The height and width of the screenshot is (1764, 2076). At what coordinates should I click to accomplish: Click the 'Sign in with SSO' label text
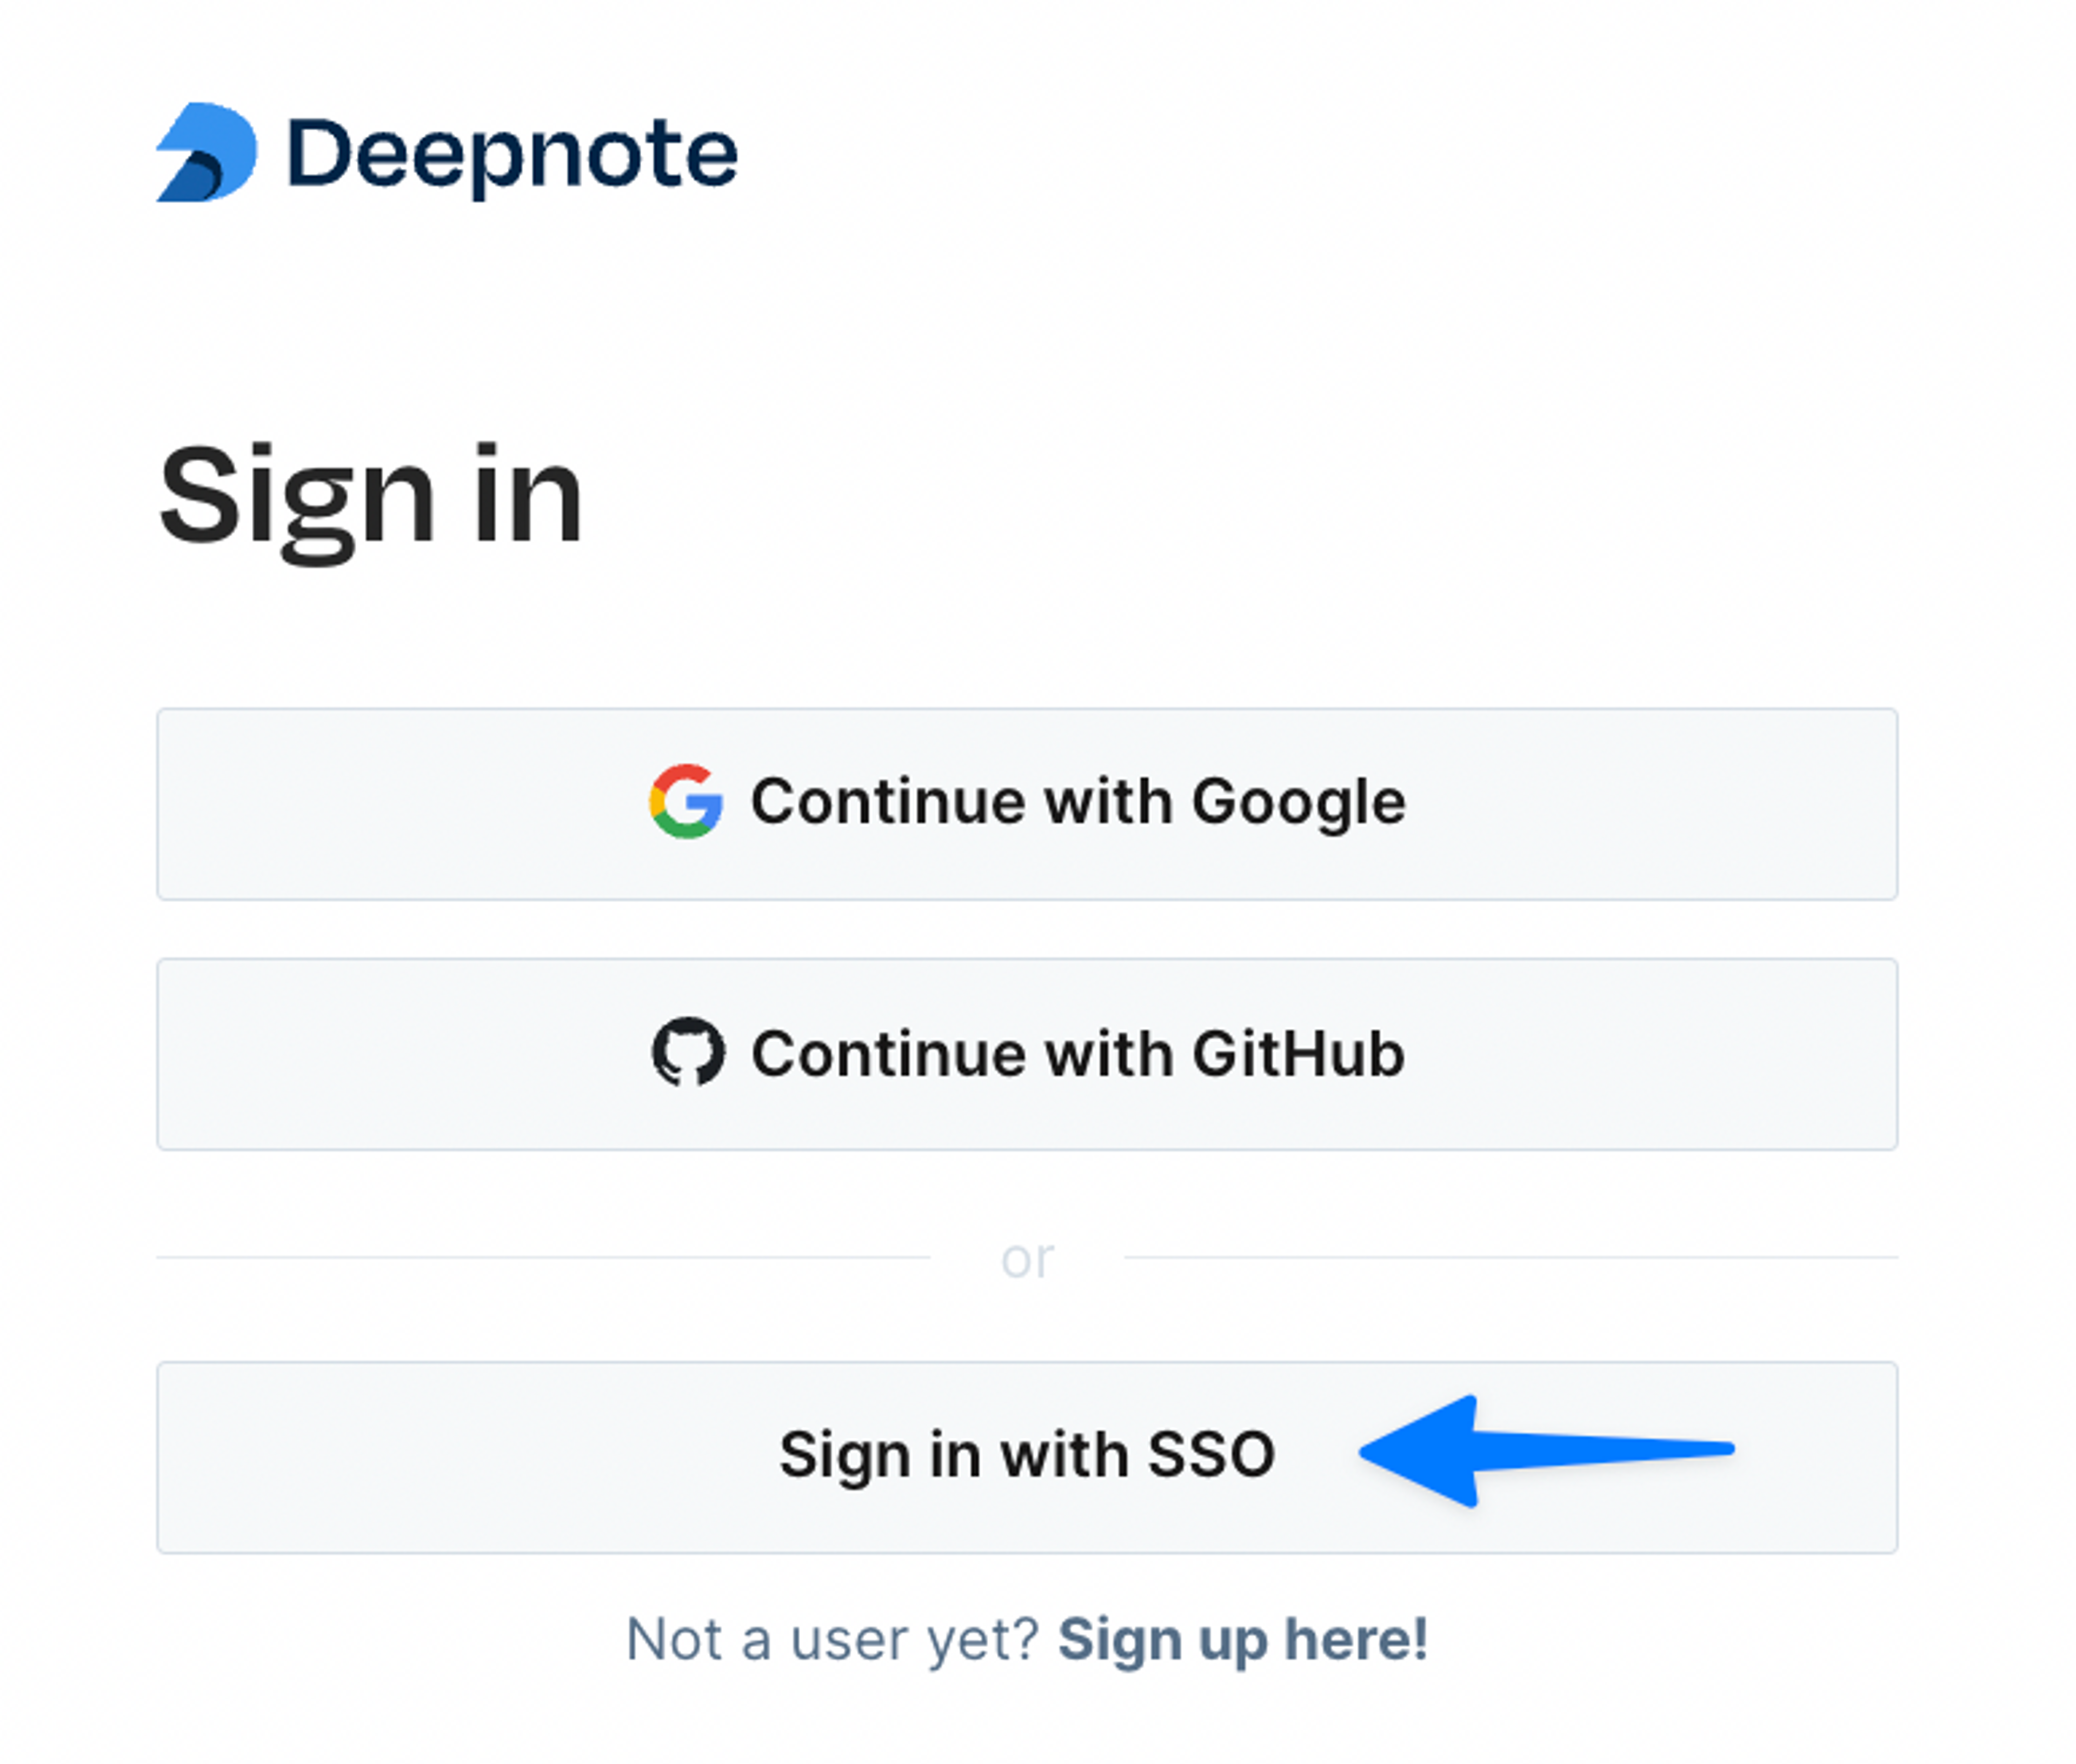pos(1027,1455)
